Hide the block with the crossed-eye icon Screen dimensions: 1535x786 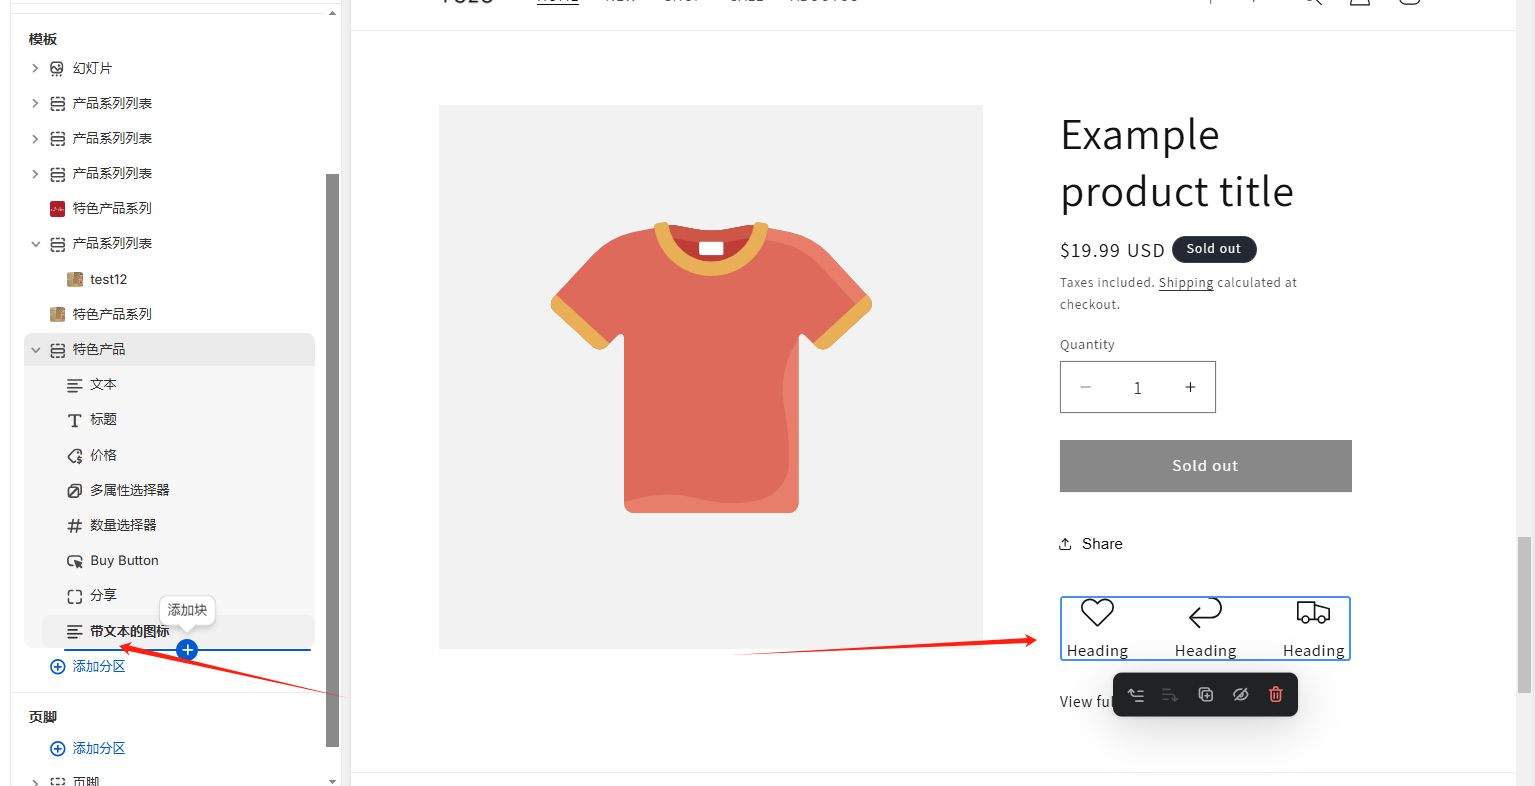tap(1240, 694)
